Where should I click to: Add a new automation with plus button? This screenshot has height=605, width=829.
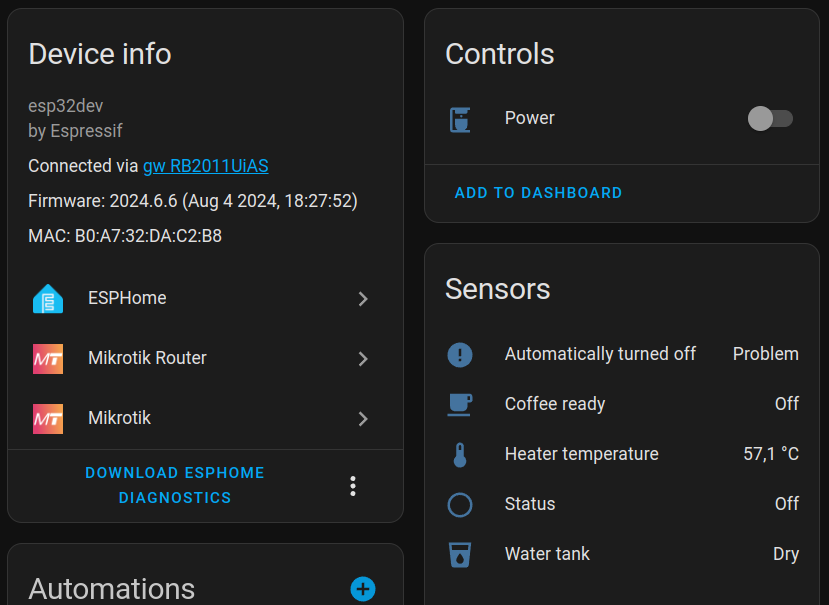[x=363, y=589]
